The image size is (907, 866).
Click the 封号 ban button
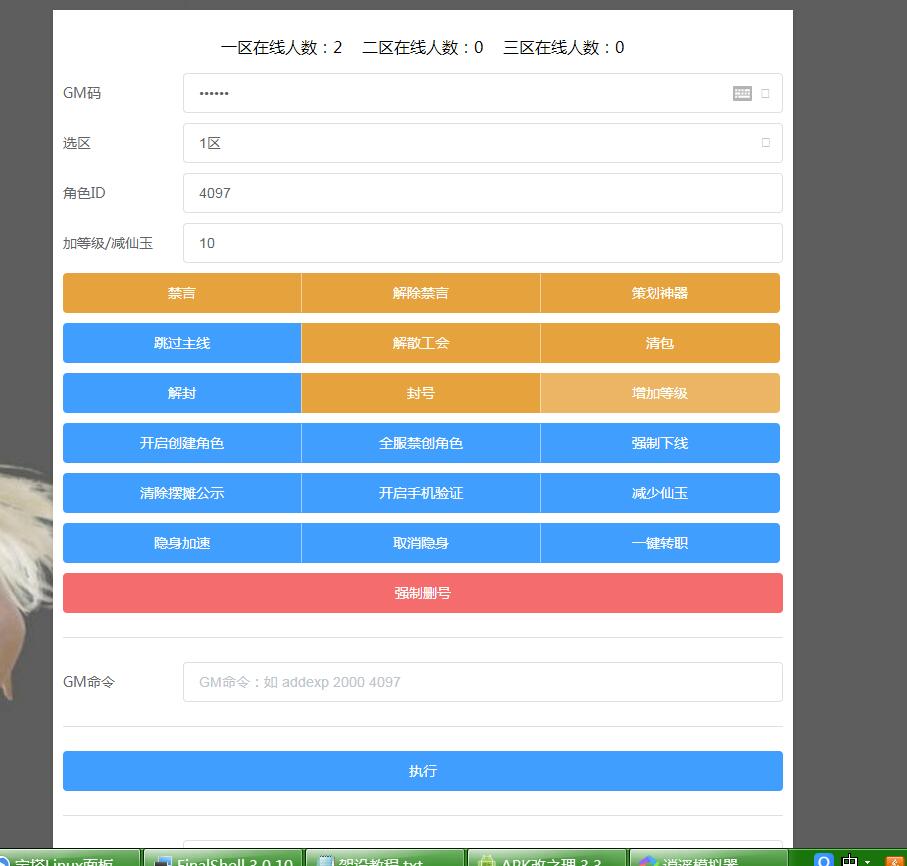coord(421,393)
